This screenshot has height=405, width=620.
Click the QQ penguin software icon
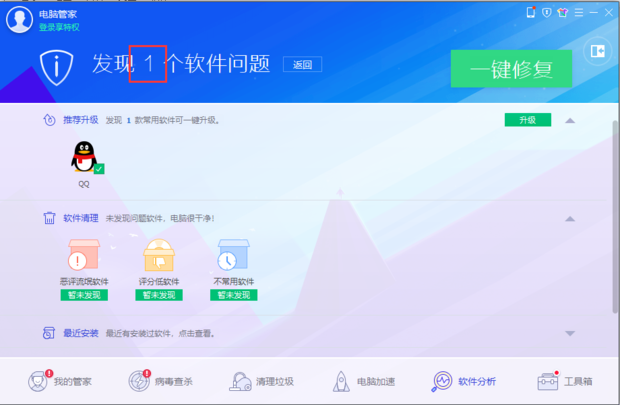(84, 156)
